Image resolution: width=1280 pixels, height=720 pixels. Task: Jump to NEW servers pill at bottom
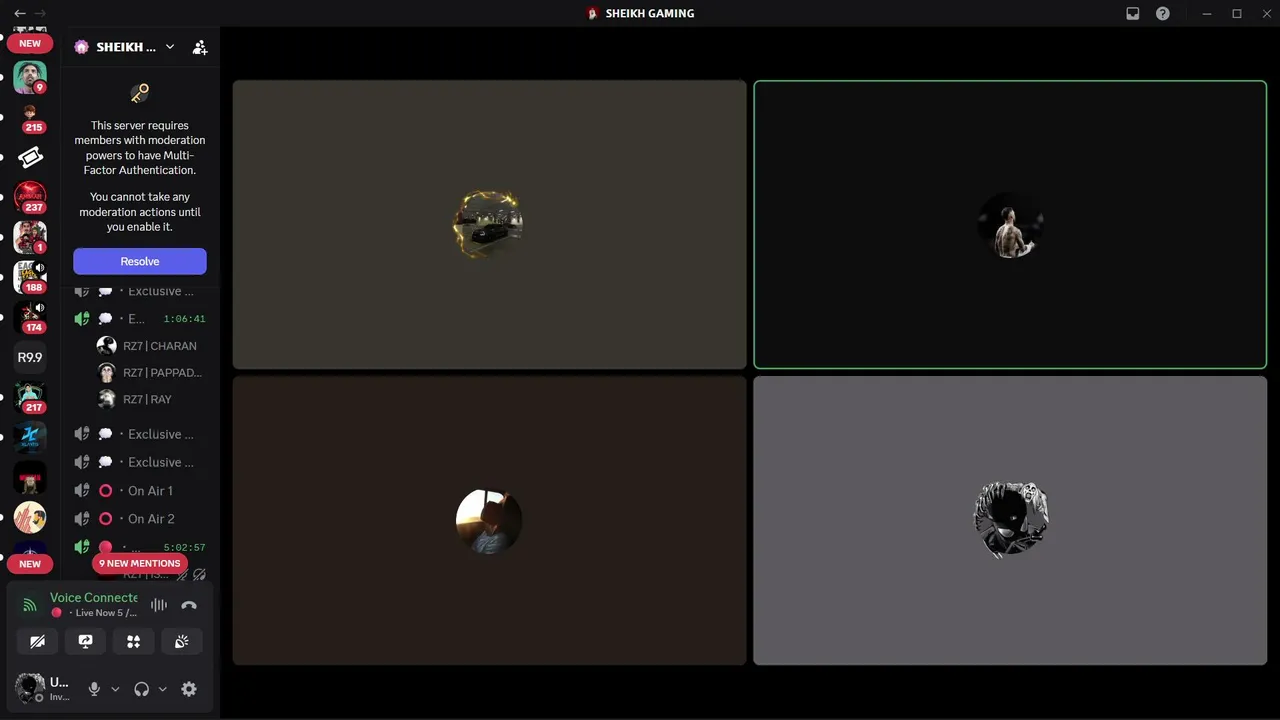pos(30,564)
